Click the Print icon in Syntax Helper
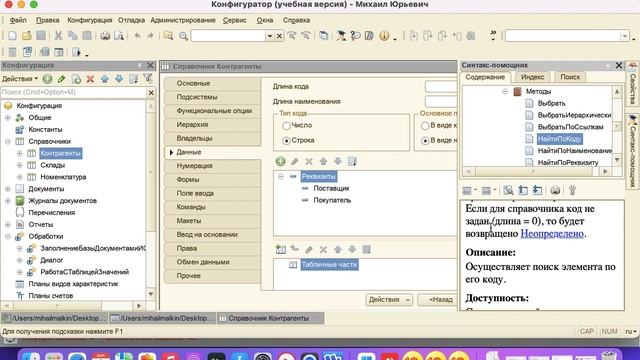The height and width of the screenshot is (360, 640). tap(555, 190)
